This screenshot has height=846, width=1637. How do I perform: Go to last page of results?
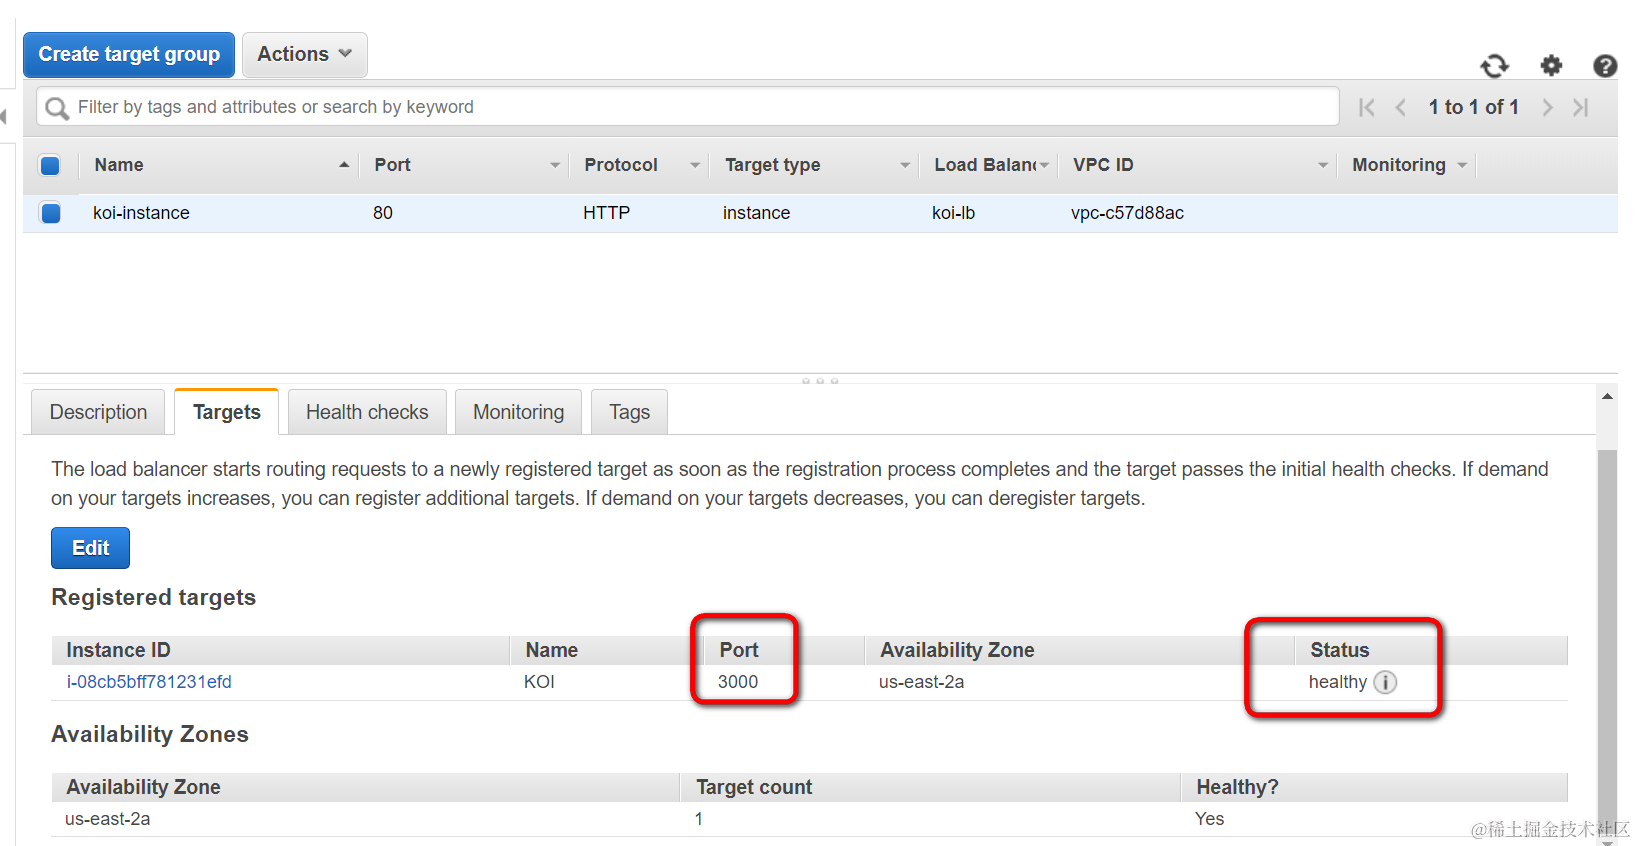click(1581, 107)
